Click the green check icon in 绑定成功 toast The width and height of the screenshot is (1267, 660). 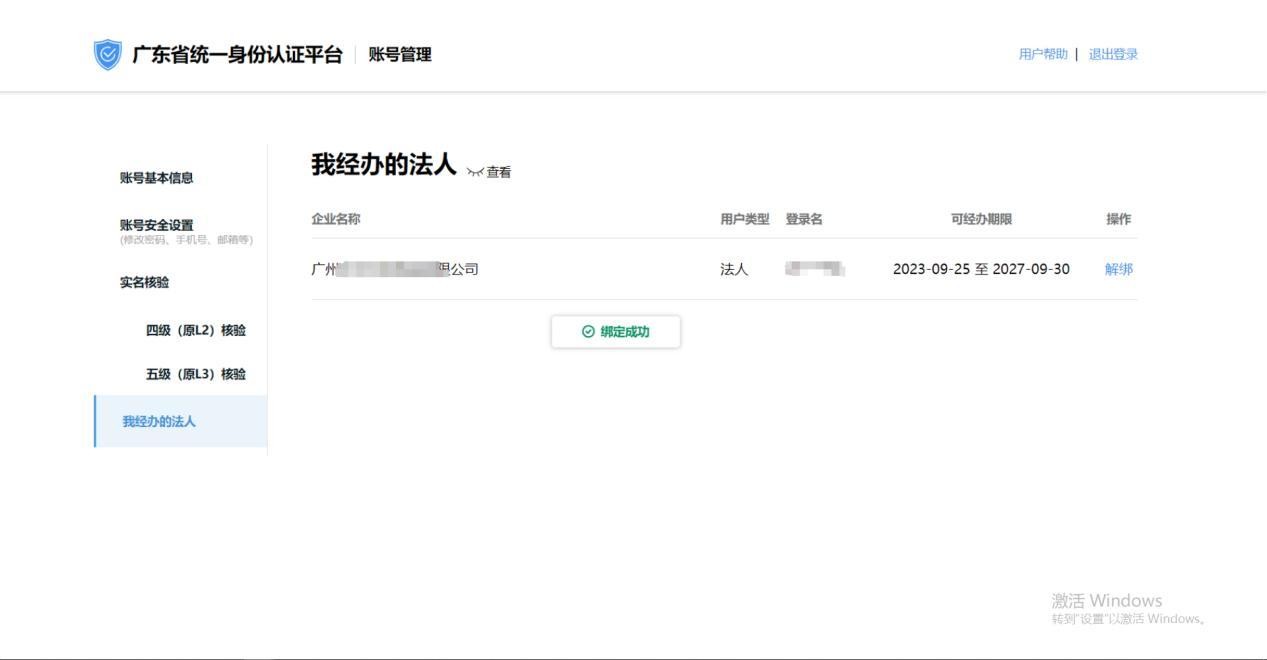pyautogui.click(x=587, y=331)
